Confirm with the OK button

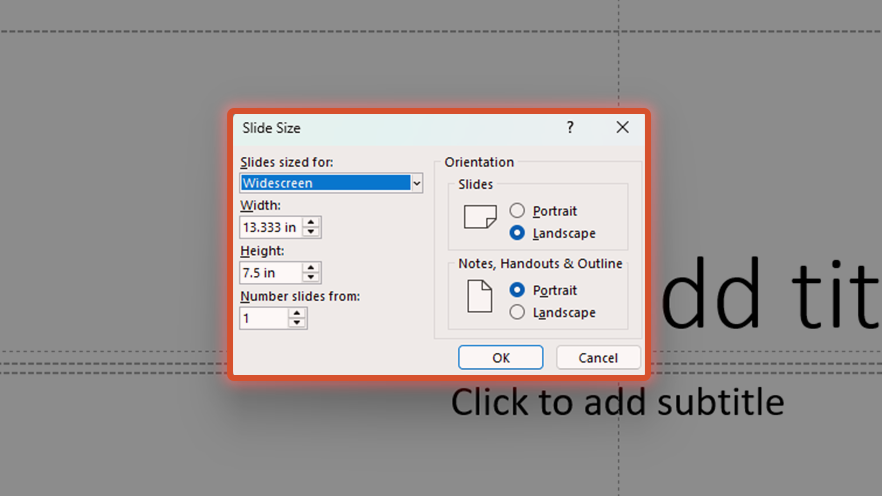[501, 358]
